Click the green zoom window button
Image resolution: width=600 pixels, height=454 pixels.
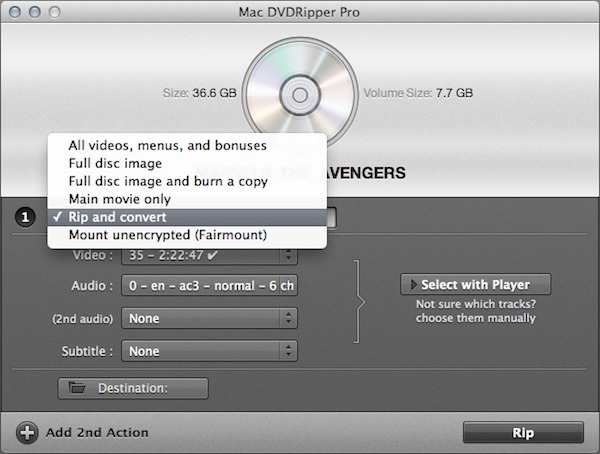point(55,12)
